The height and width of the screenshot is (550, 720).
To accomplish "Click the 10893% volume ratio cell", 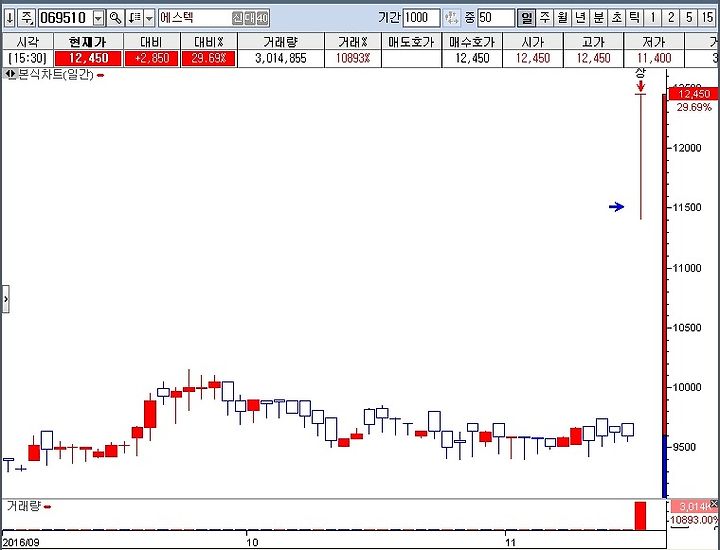I will pos(353,58).
